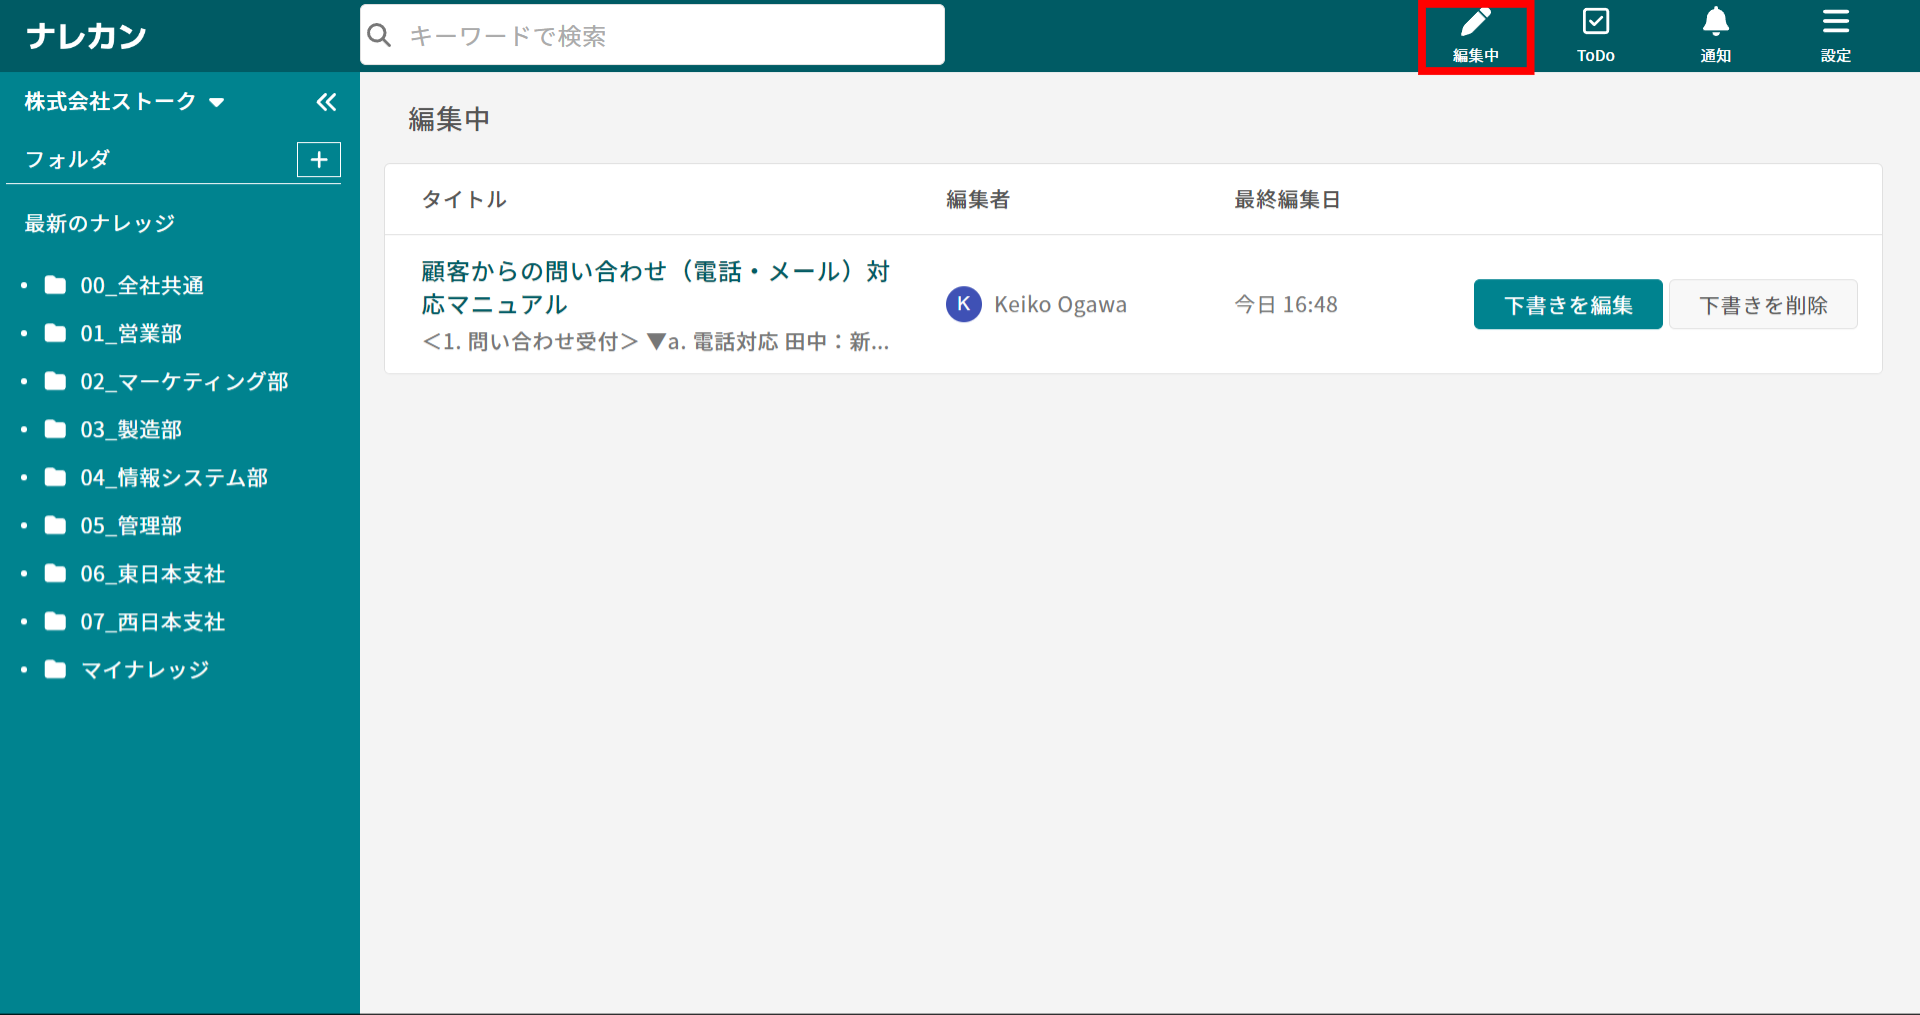Focus the キーワードで検索 search field
Viewport: 1920px width, 1015px height.
tap(670, 36)
